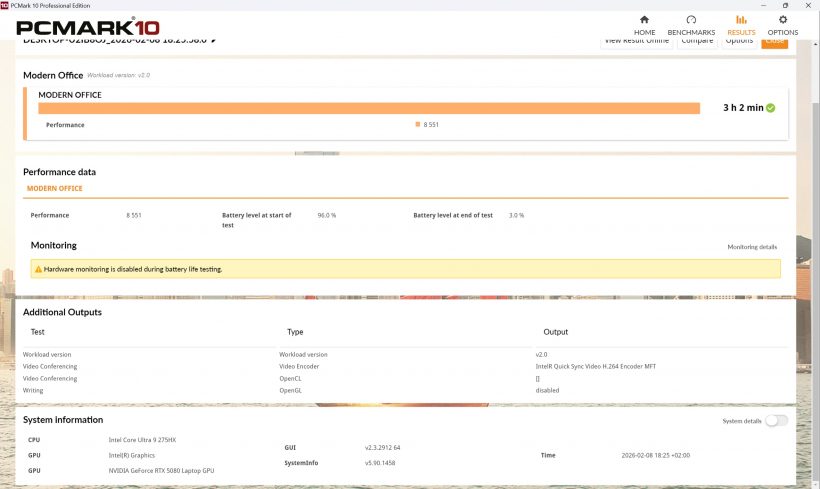
Task: Click the 'Type' column header
Action: pyautogui.click(x=295, y=332)
